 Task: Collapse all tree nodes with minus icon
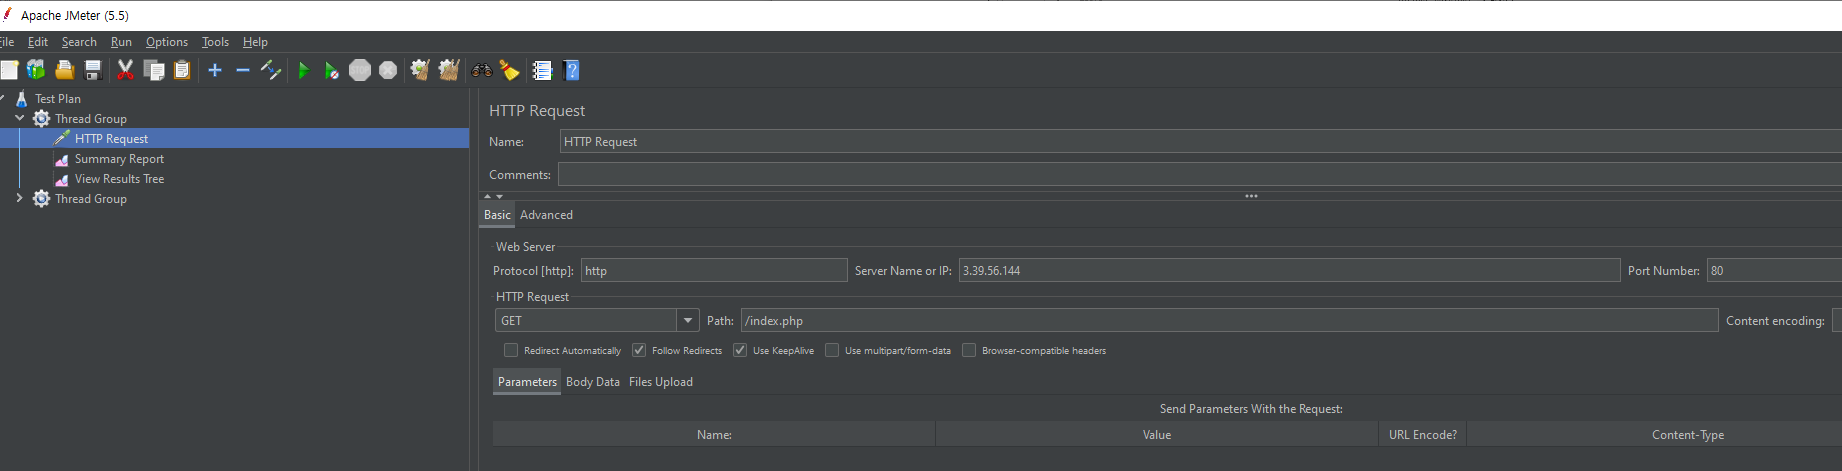point(242,70)
